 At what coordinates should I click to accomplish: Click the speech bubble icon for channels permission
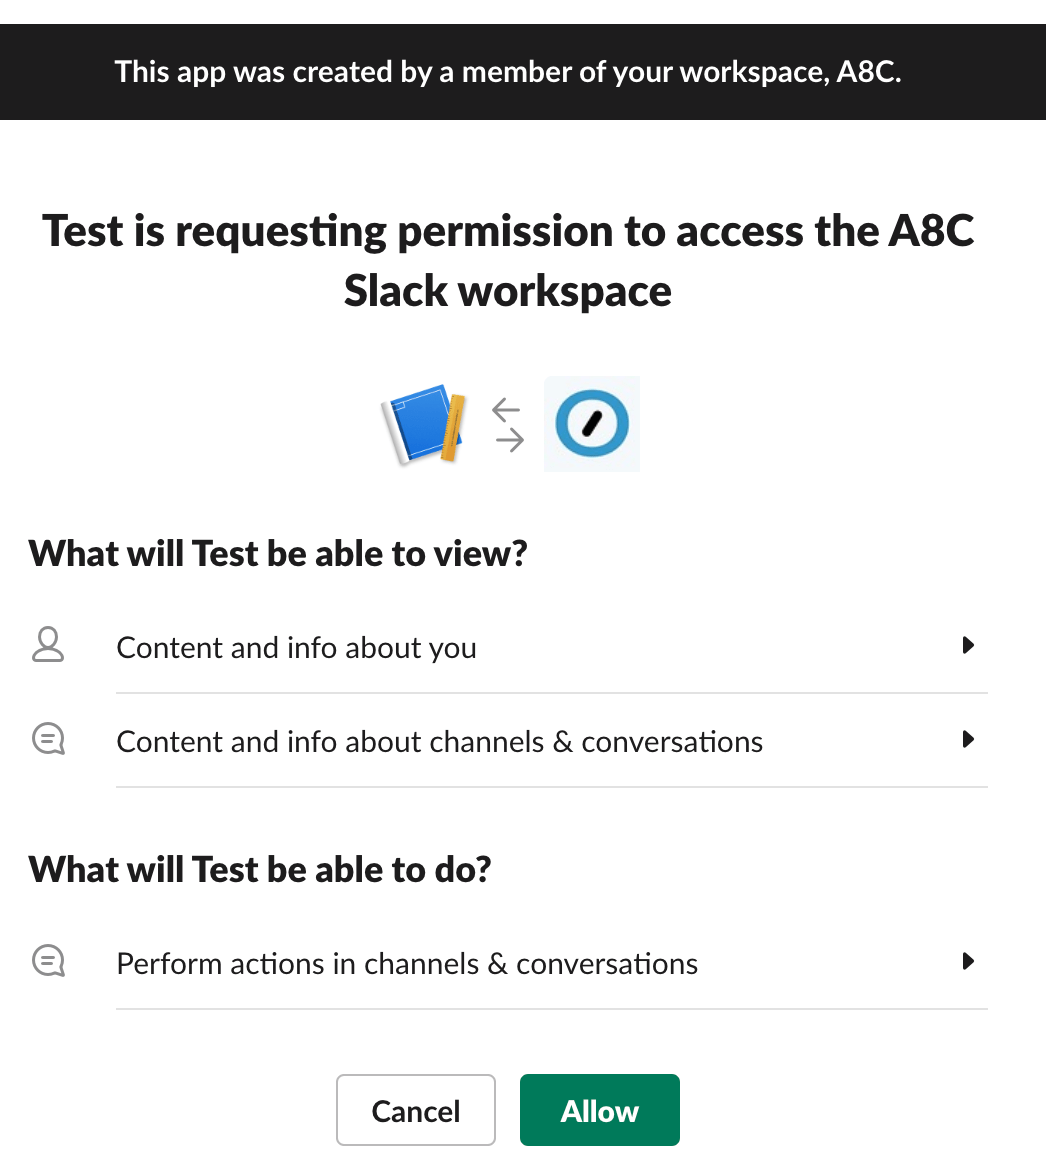click(x=47, y=740)
